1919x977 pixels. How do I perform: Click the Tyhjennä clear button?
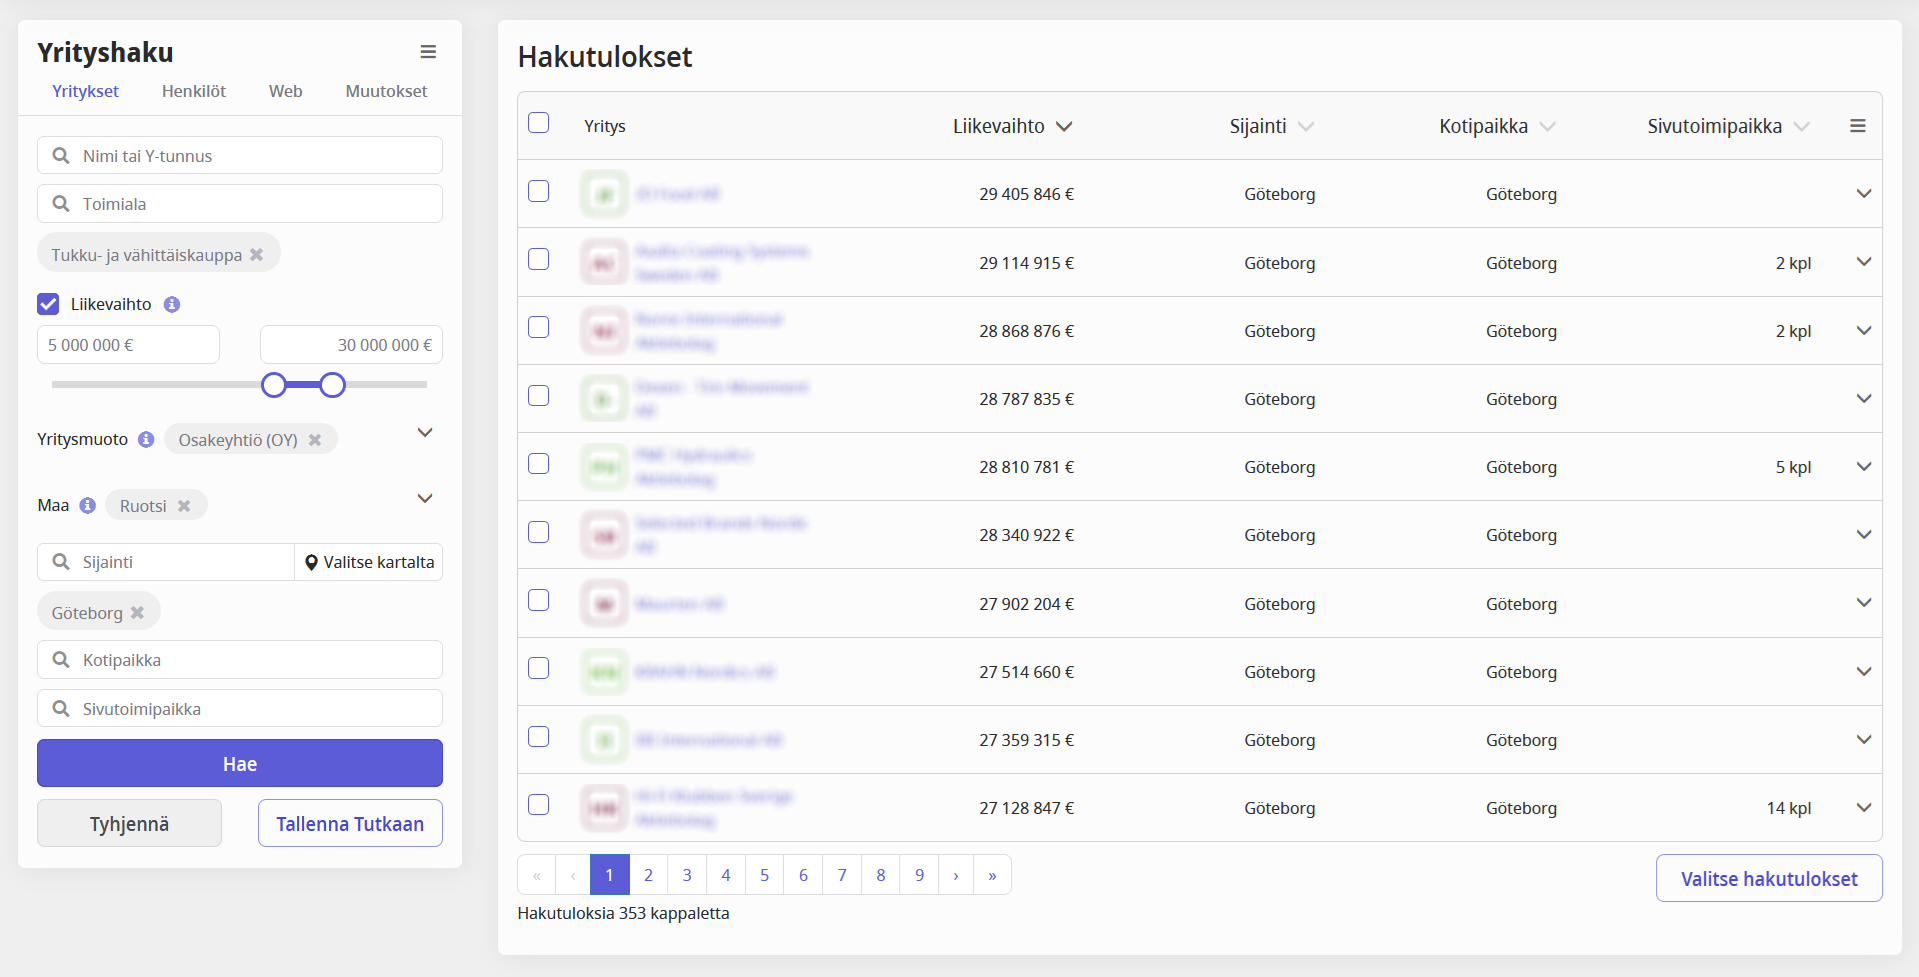click(x=129, y=824)
